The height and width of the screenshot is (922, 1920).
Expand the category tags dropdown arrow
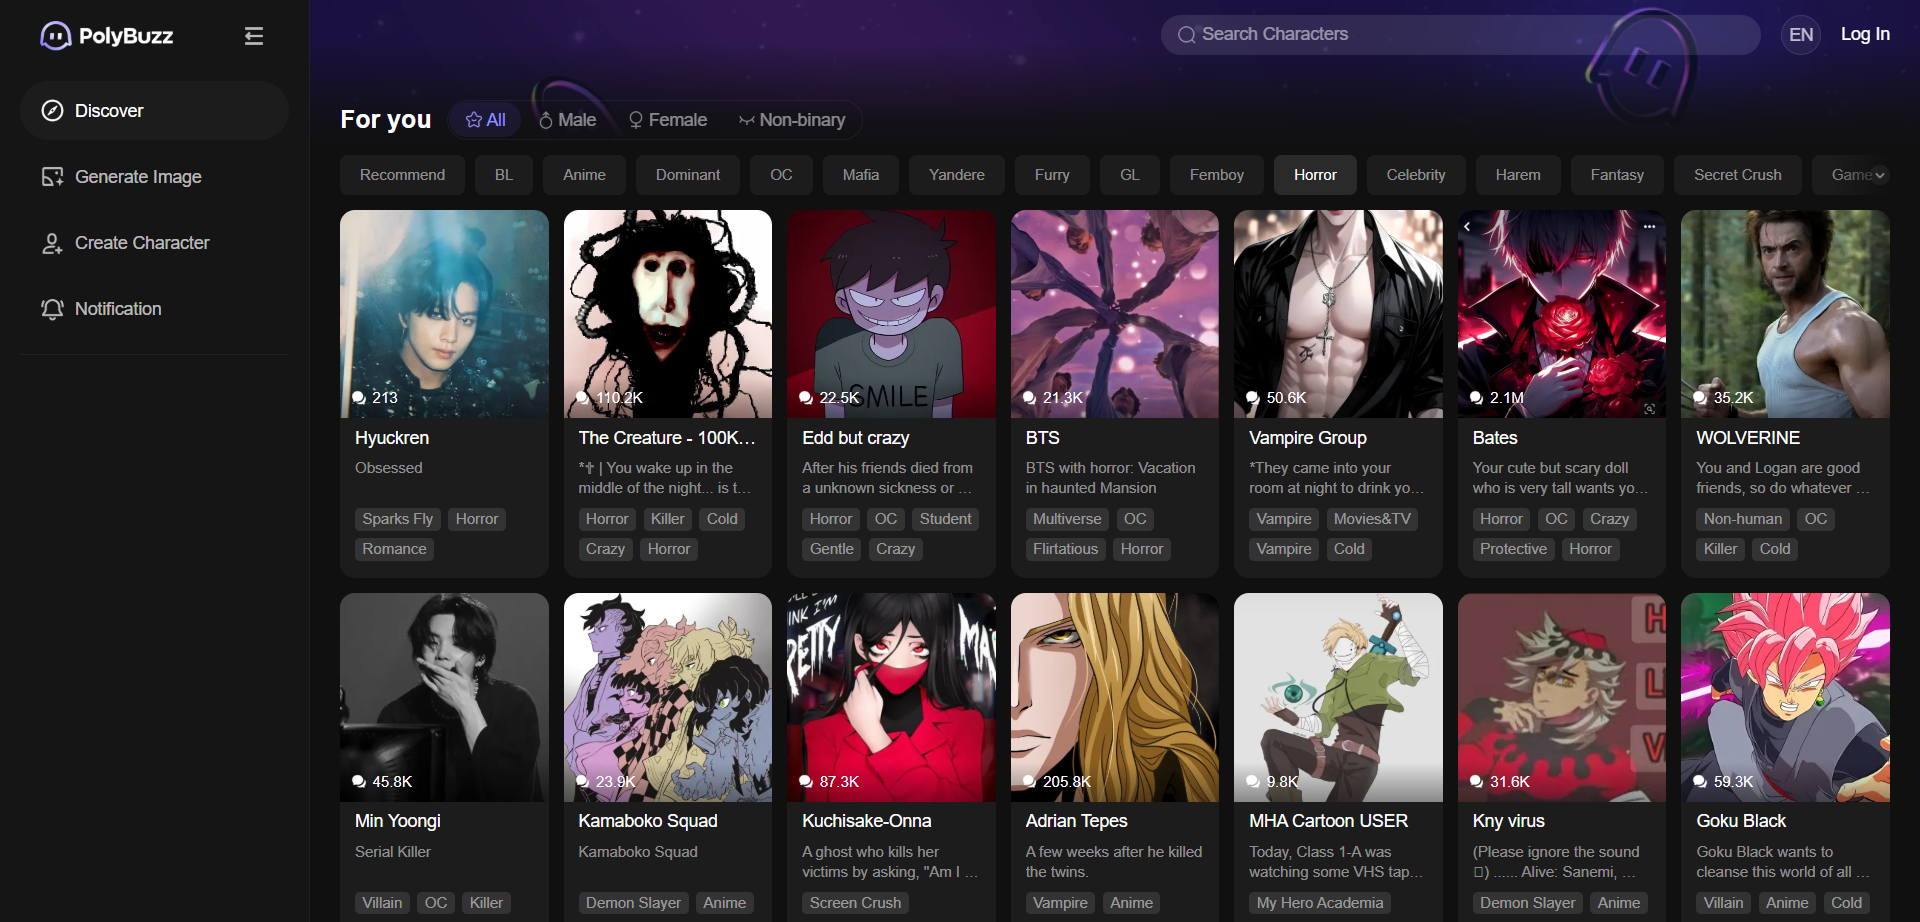tap(1879, 175)
